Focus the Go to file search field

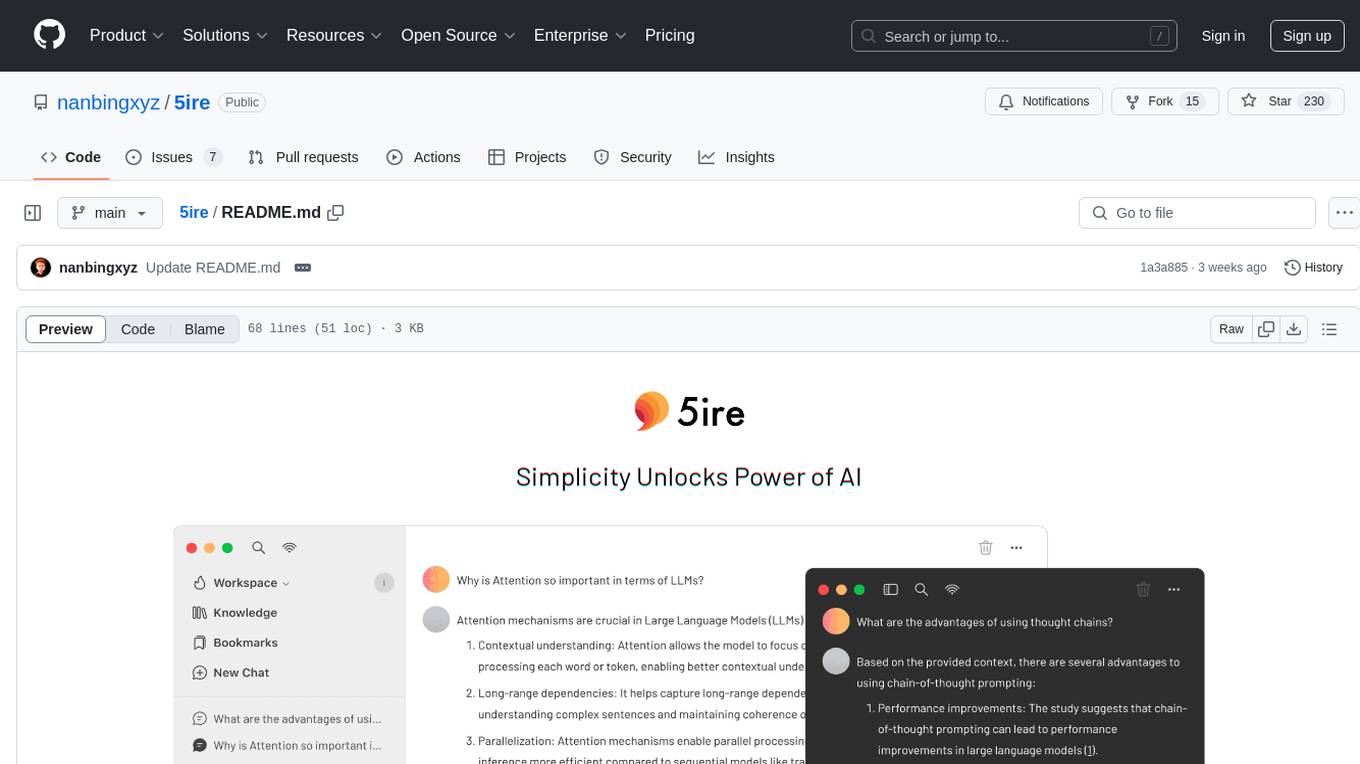point(1197,213)
